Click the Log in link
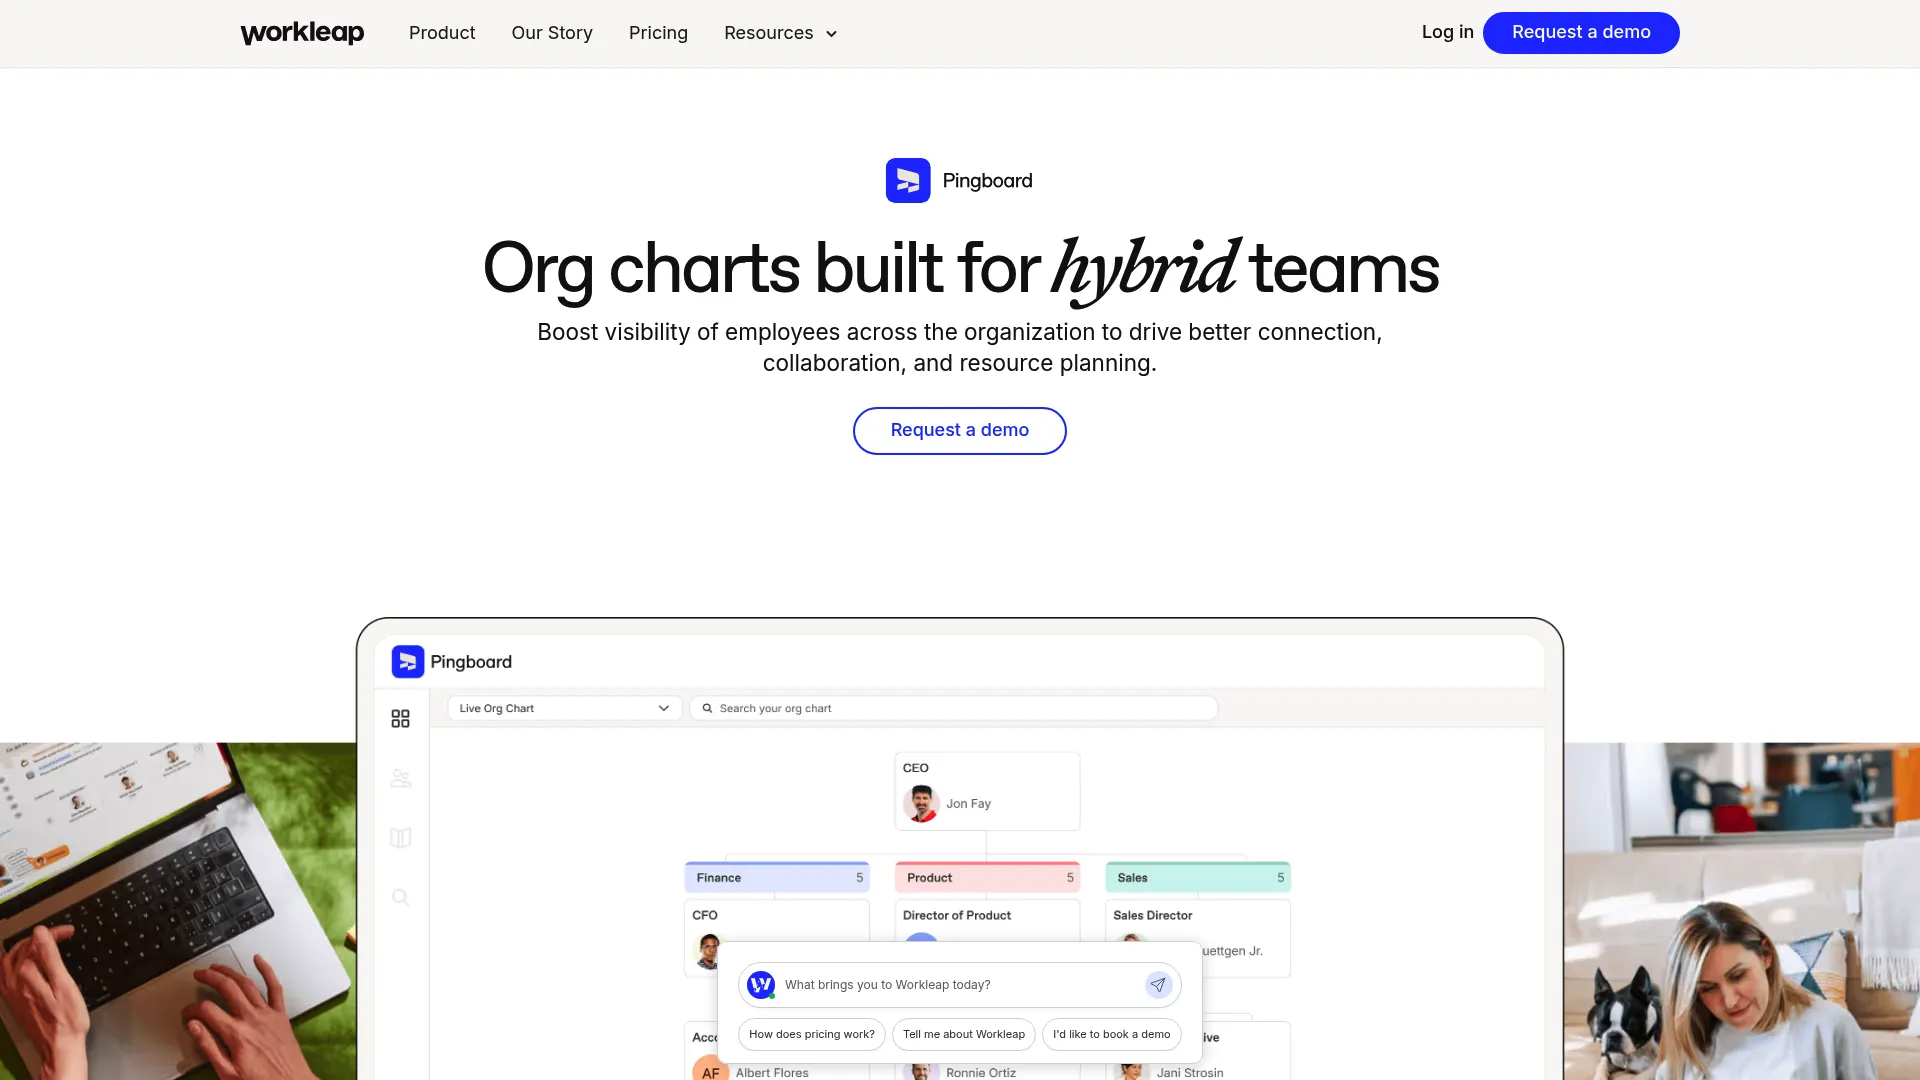 [x=1447, y=32]
